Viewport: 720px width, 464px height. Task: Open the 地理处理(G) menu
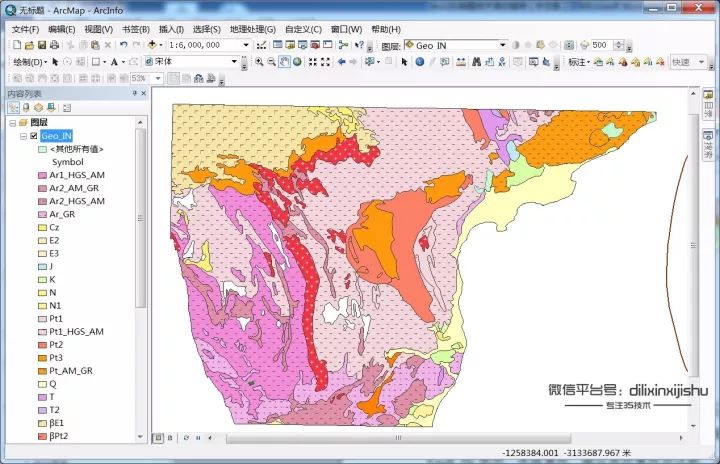[253, 29]
